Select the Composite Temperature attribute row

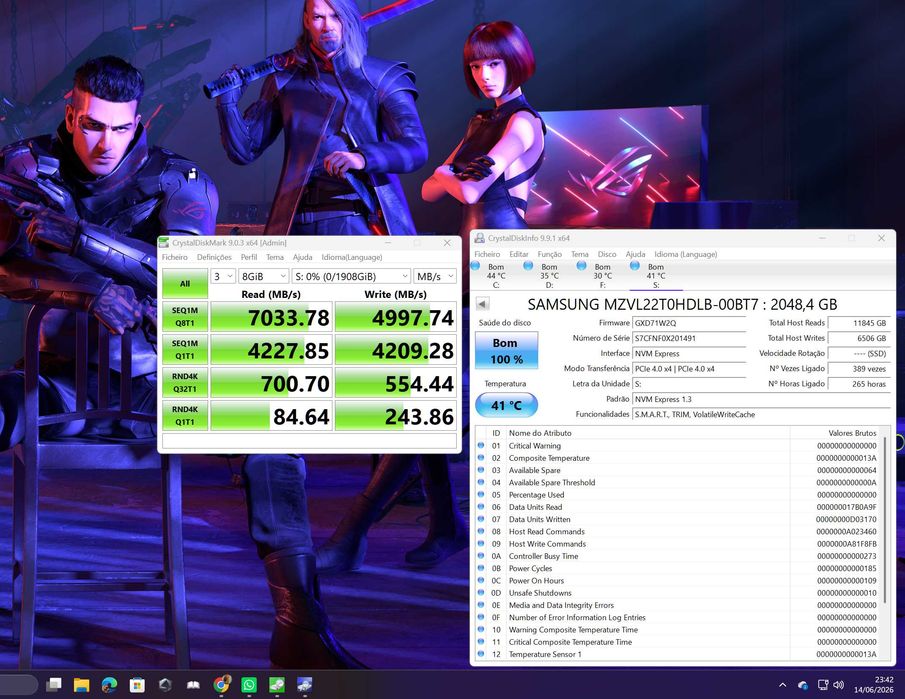[x=678, y=458]
